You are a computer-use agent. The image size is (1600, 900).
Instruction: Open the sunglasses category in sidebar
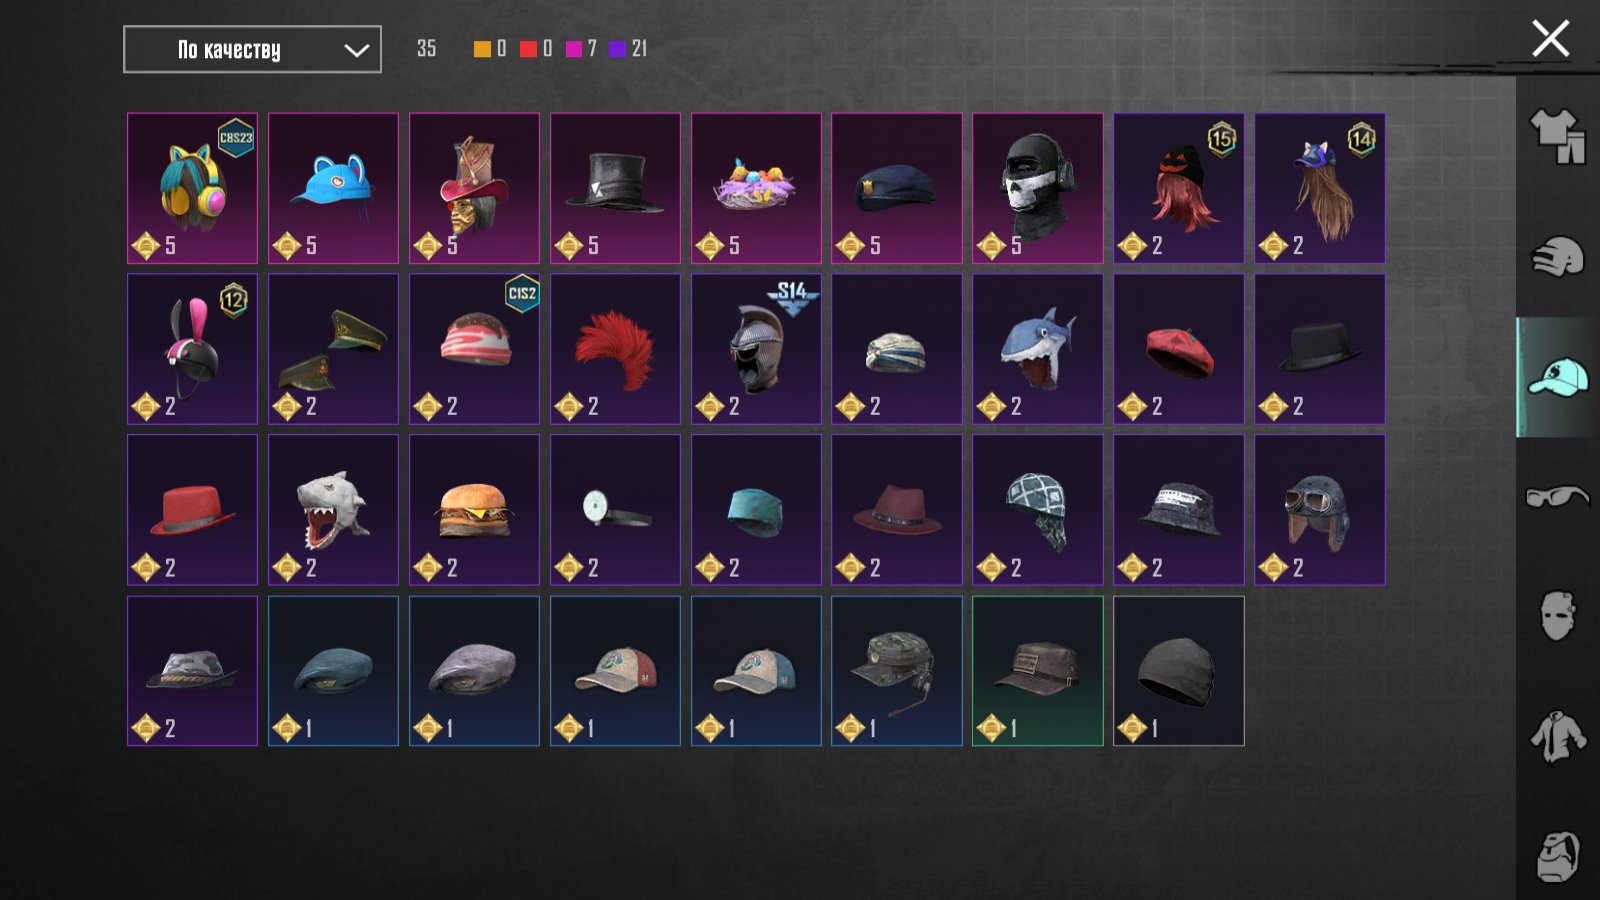pos(1557,496)
